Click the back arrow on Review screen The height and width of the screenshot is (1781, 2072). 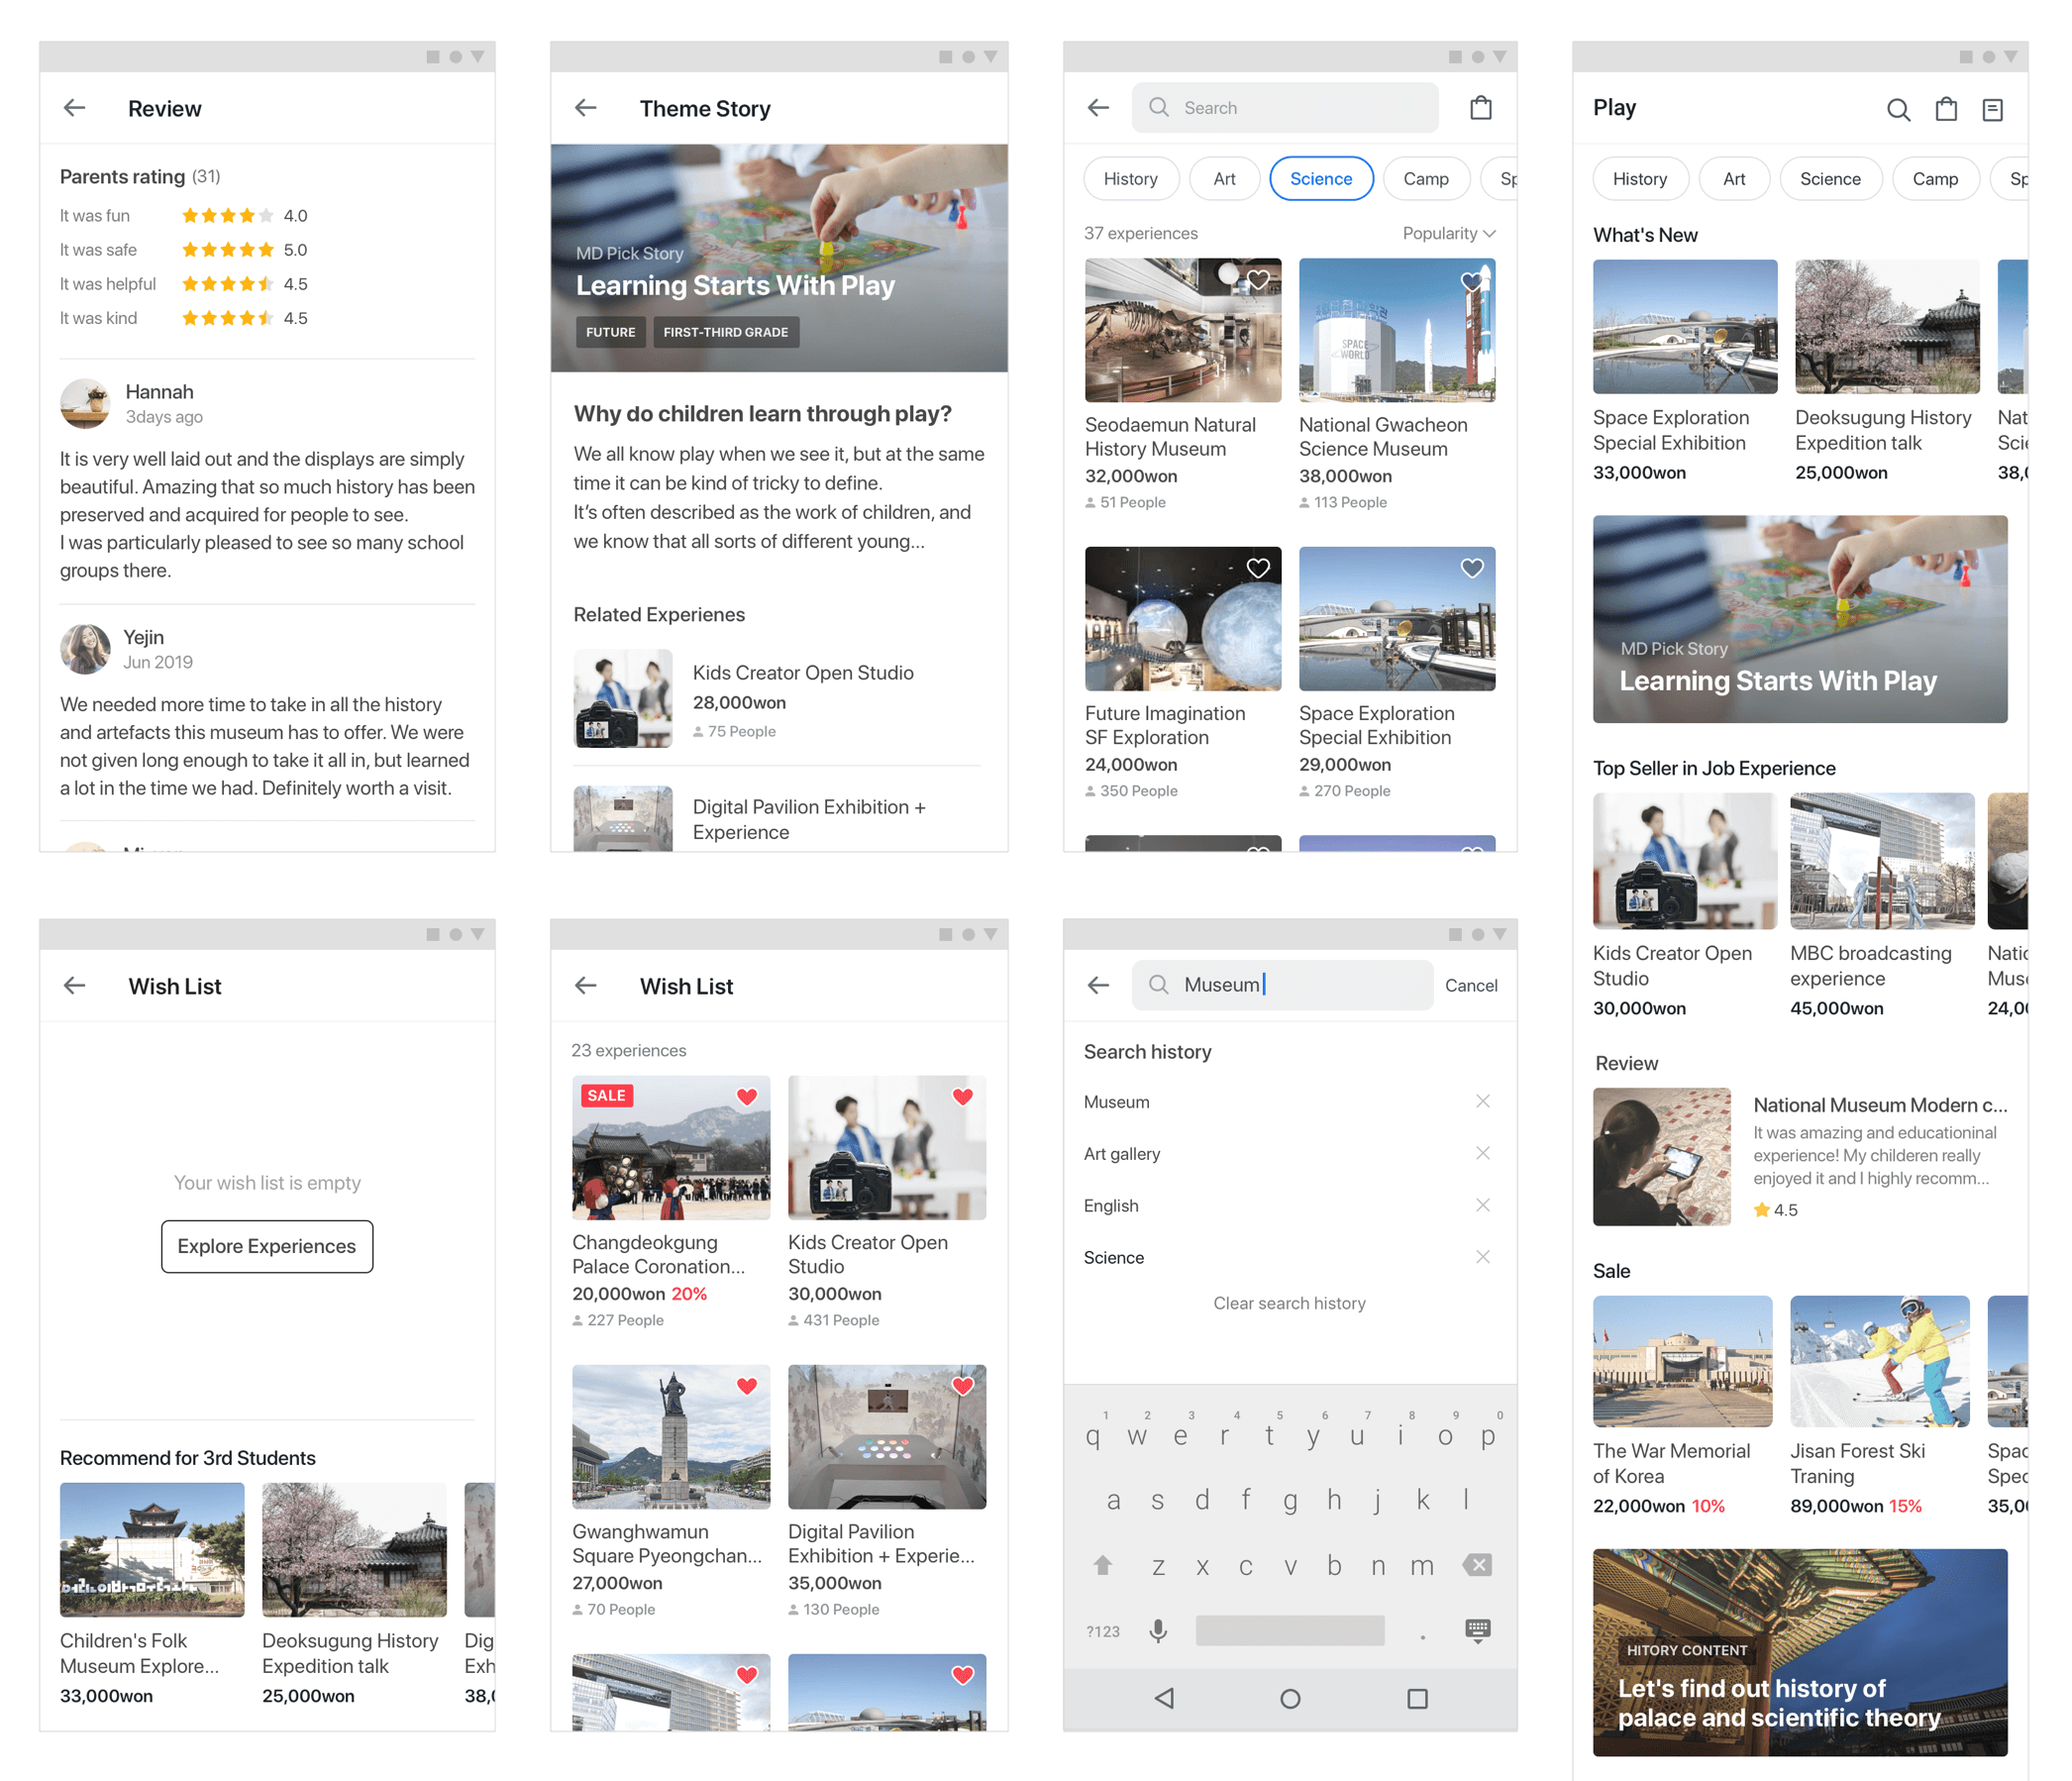point(75,108)
